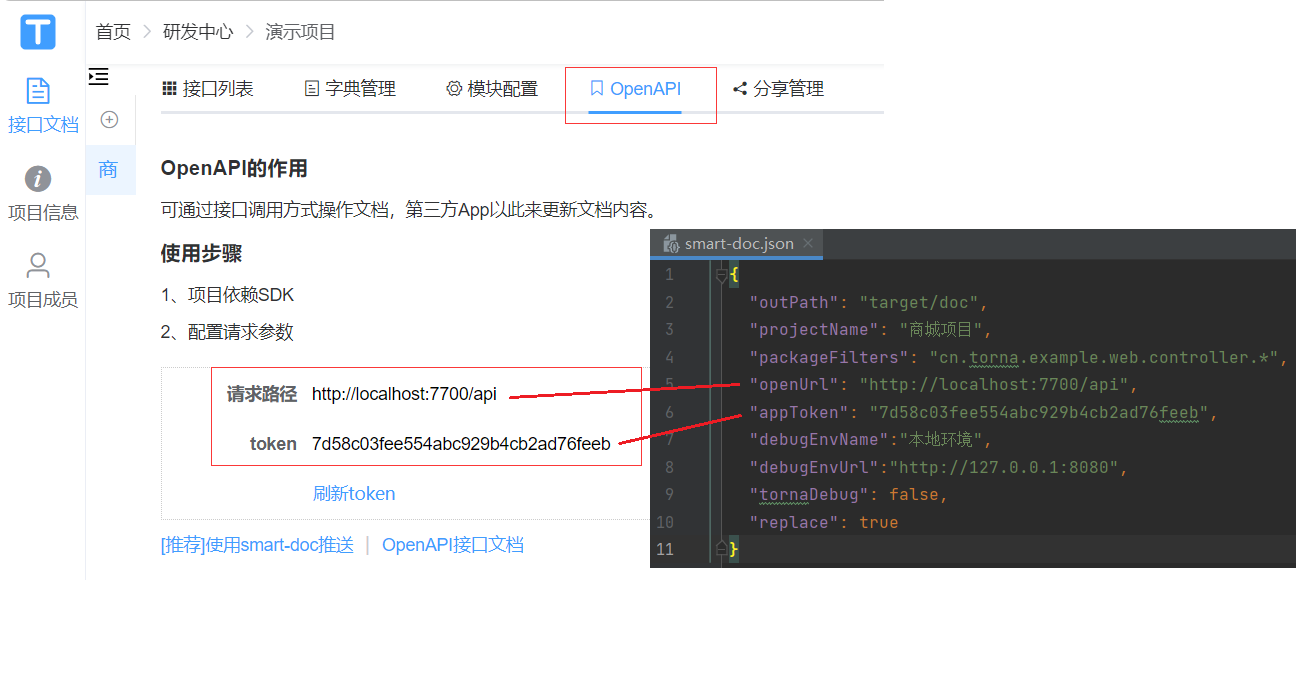Click 2、配置请求参数 step text
This screenshot has width=1300, height=697.
(227, 332)
